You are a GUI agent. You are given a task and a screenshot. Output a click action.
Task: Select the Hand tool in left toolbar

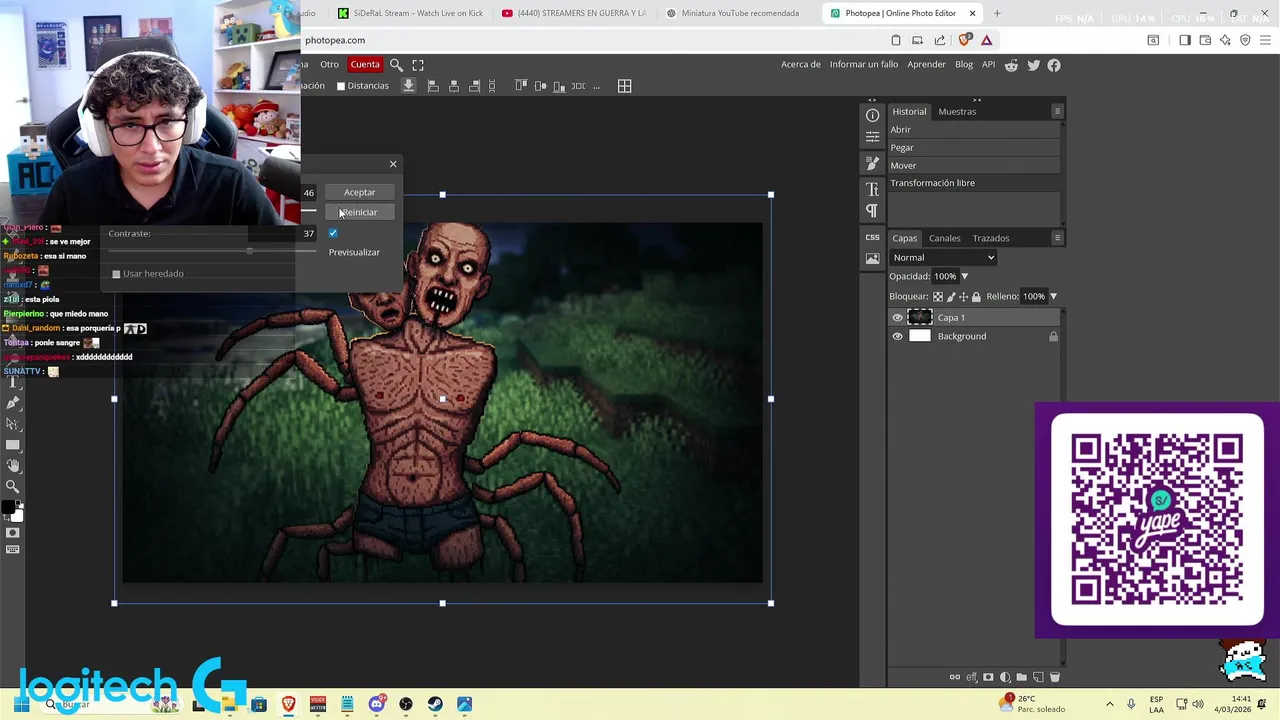pyautogui.click(x=13, y=465)
